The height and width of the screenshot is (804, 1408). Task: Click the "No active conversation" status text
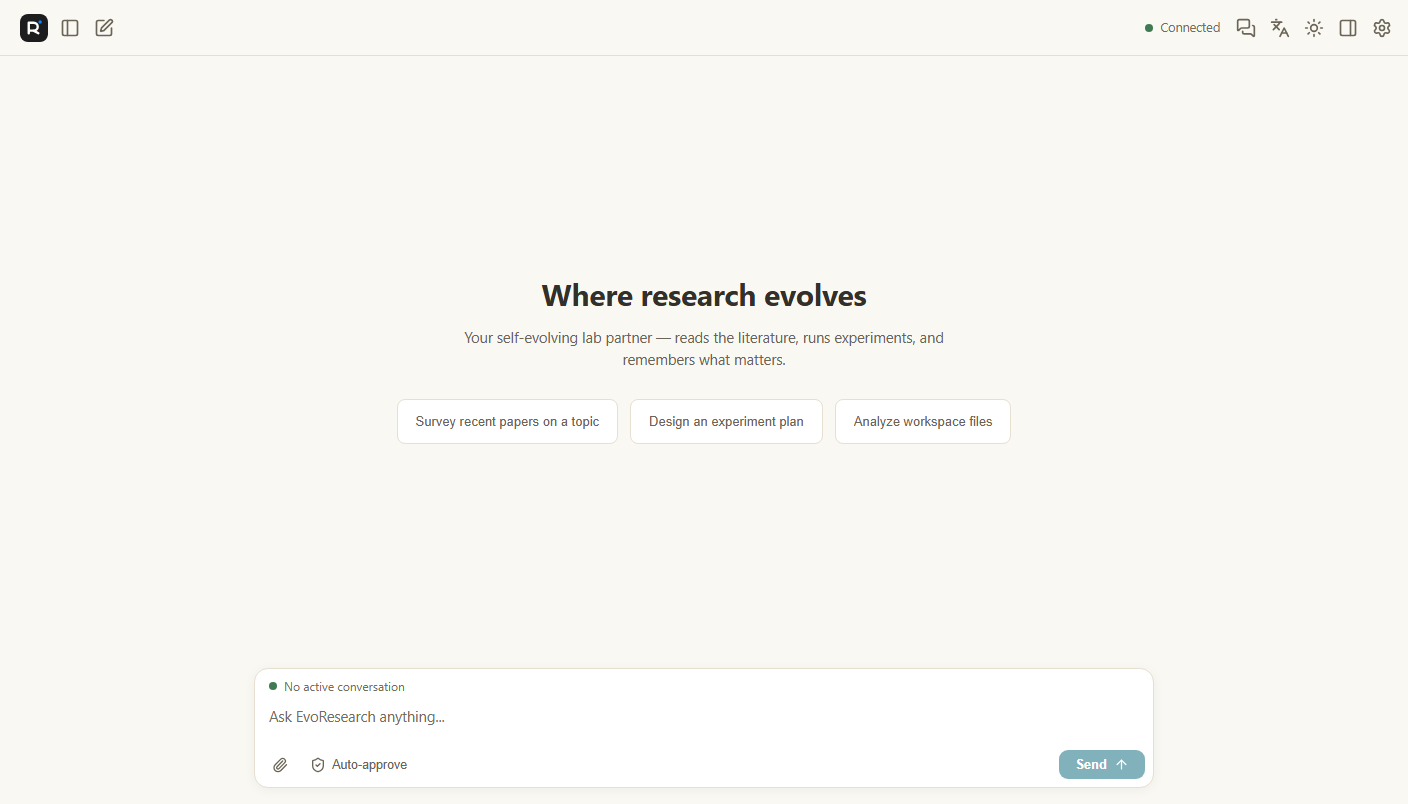344,687
